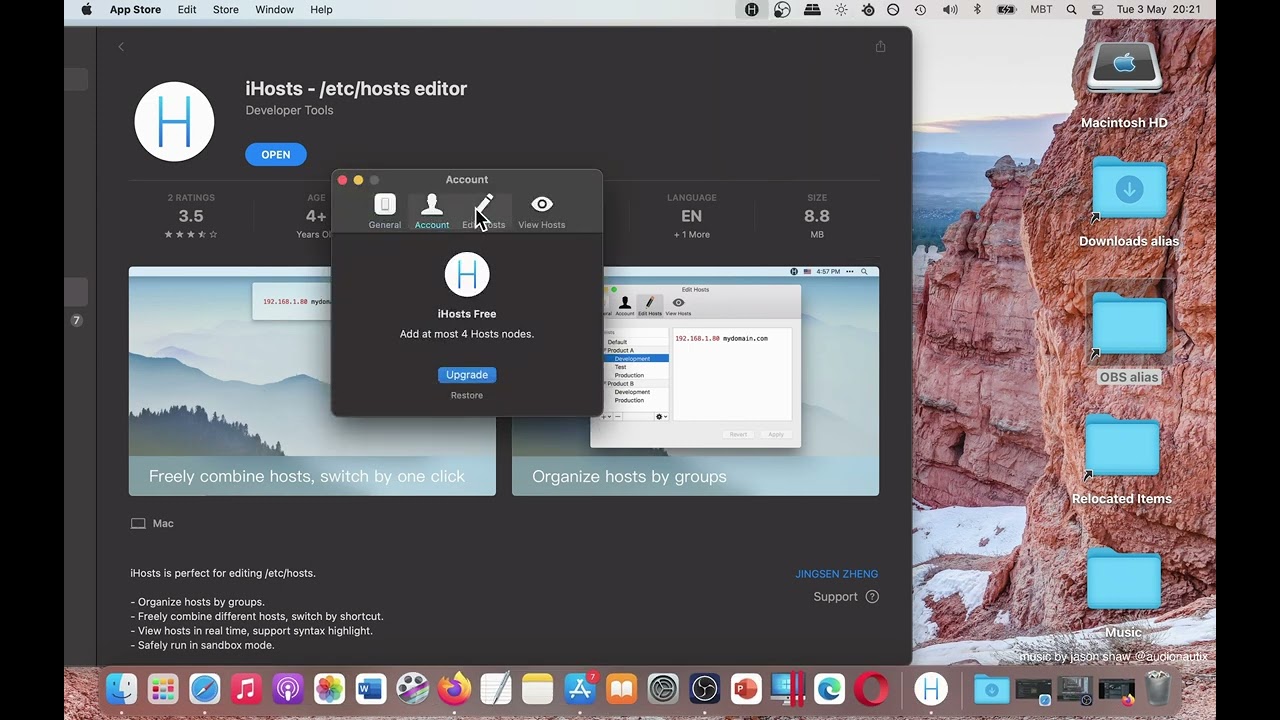Viewport: 1280px width, 720px height.
Task: Switch to the Edit Hosts tab
Action: coord(484,211)
